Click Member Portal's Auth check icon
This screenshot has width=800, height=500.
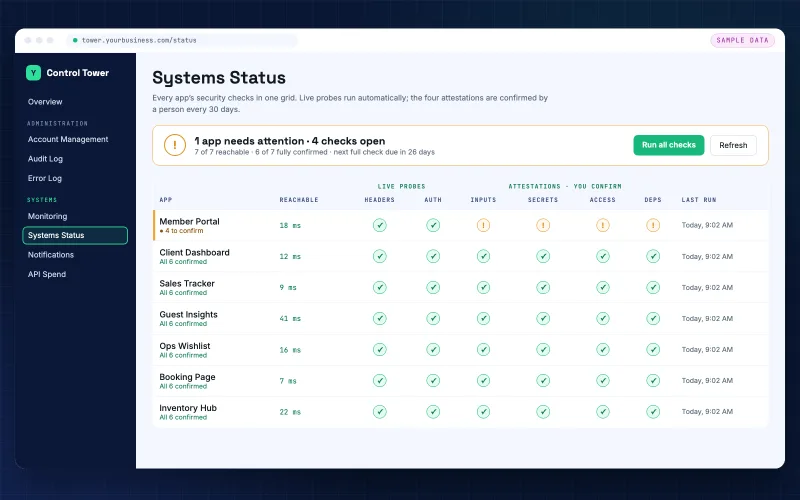tap(433, 225)
